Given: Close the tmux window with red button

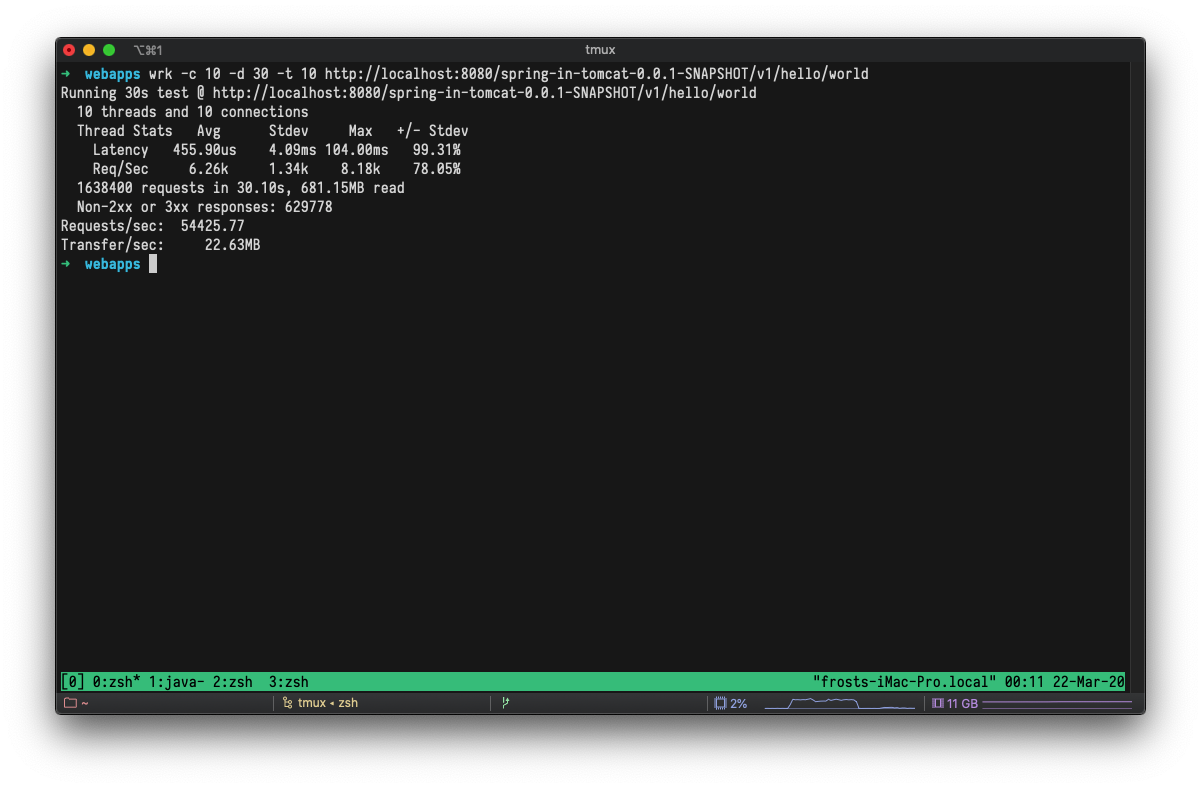Looking at the screenshot, I should 69,50.
